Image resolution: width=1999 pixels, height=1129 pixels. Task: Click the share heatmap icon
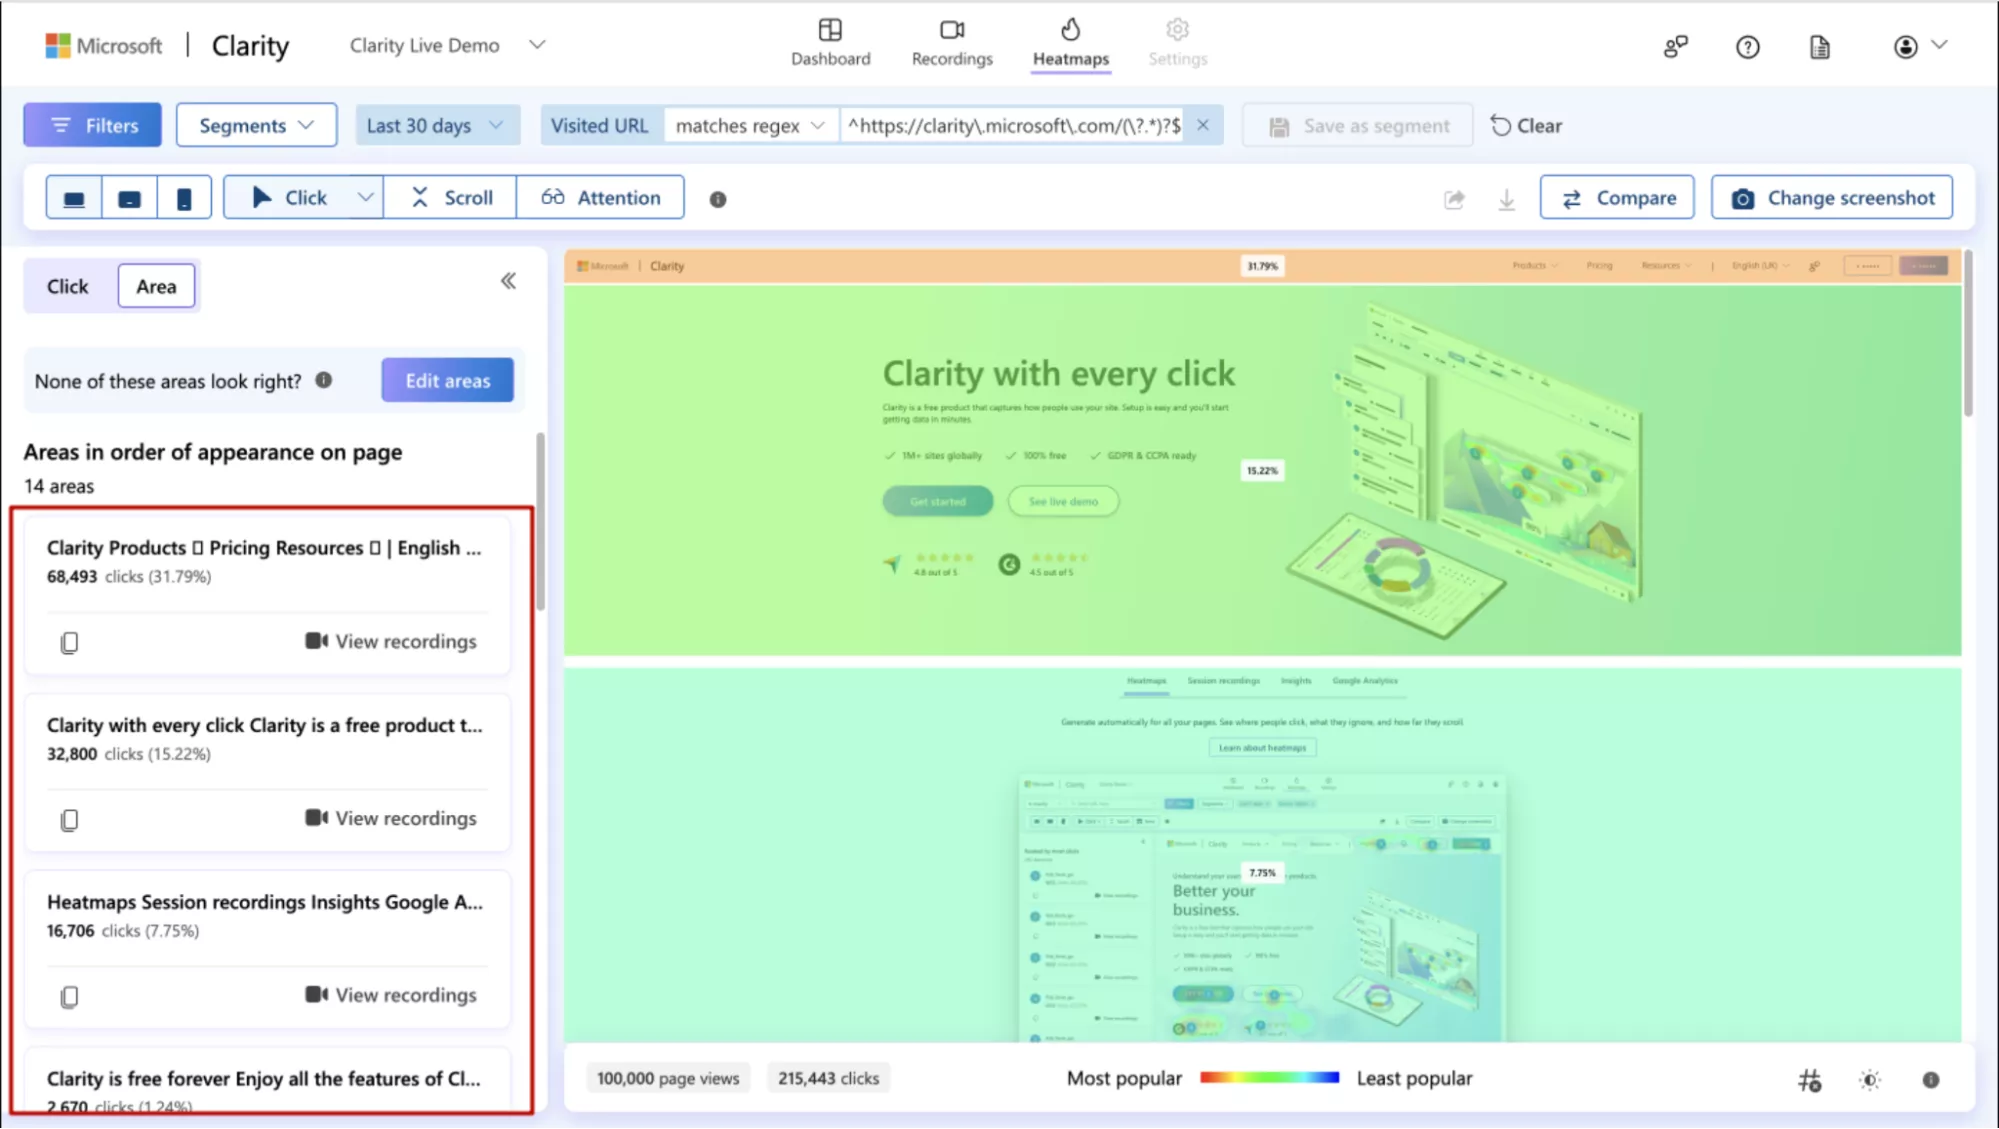click(1454, 199)
